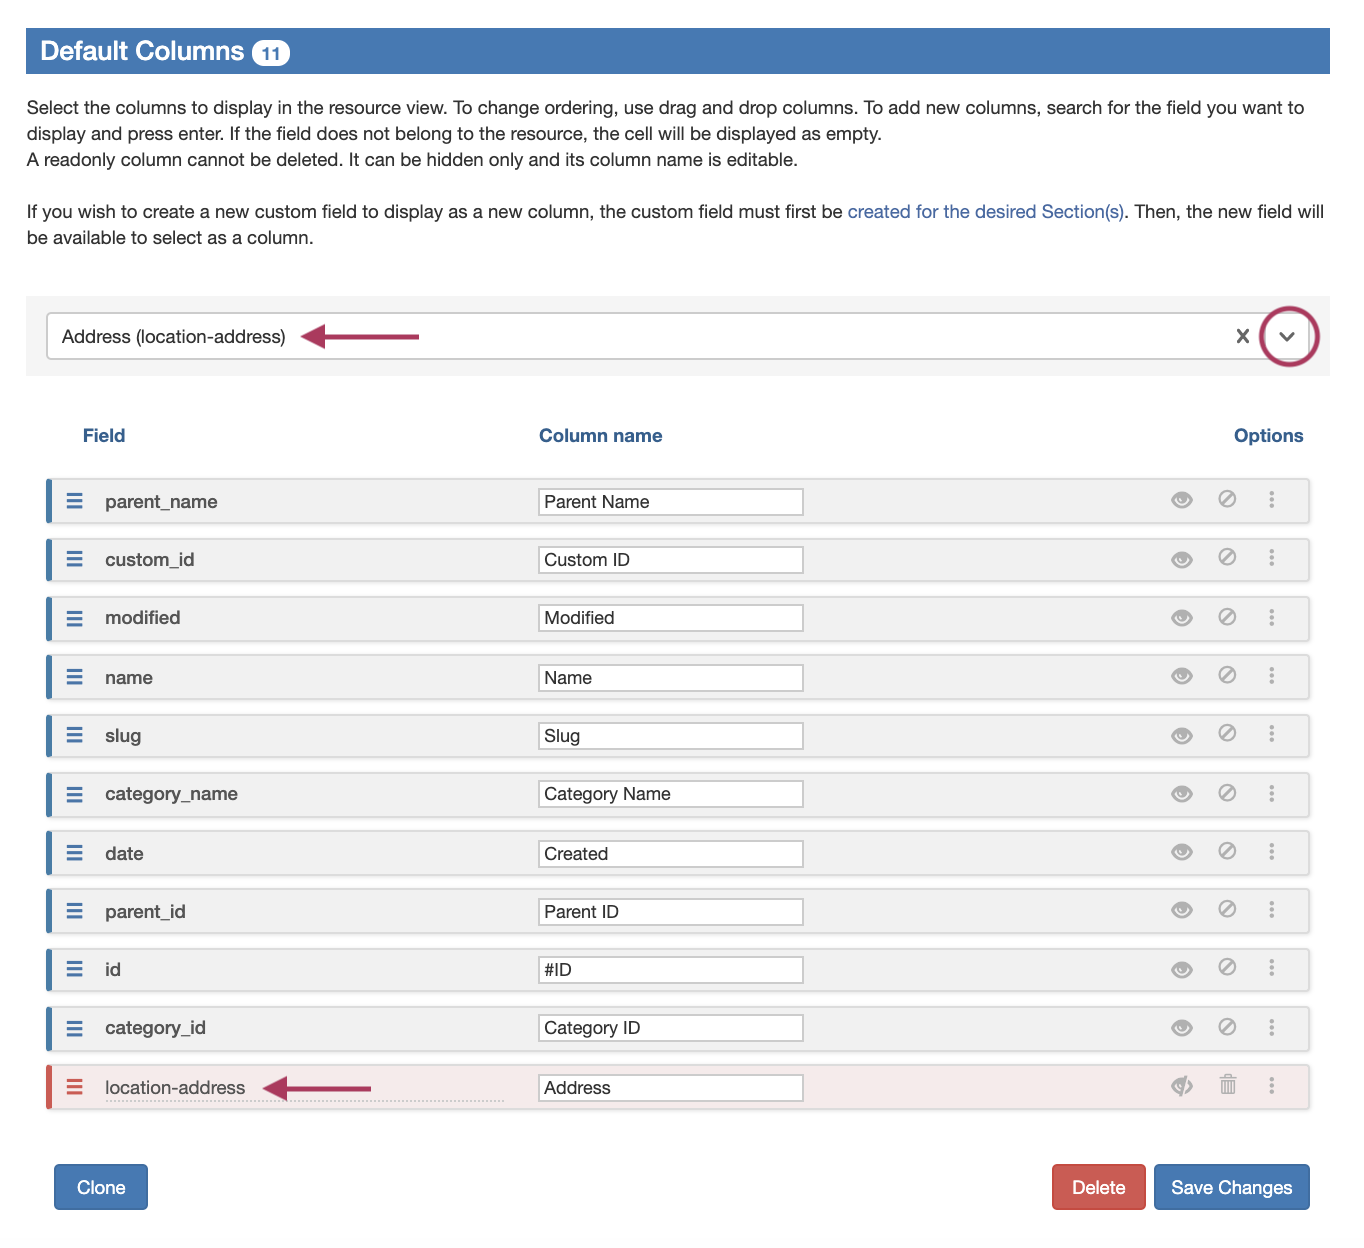Image resolution: width=1364 pixels, height=1248 pixels.
Task: Click the red drag handle for location-address row
Action: tap(75, 1087)
